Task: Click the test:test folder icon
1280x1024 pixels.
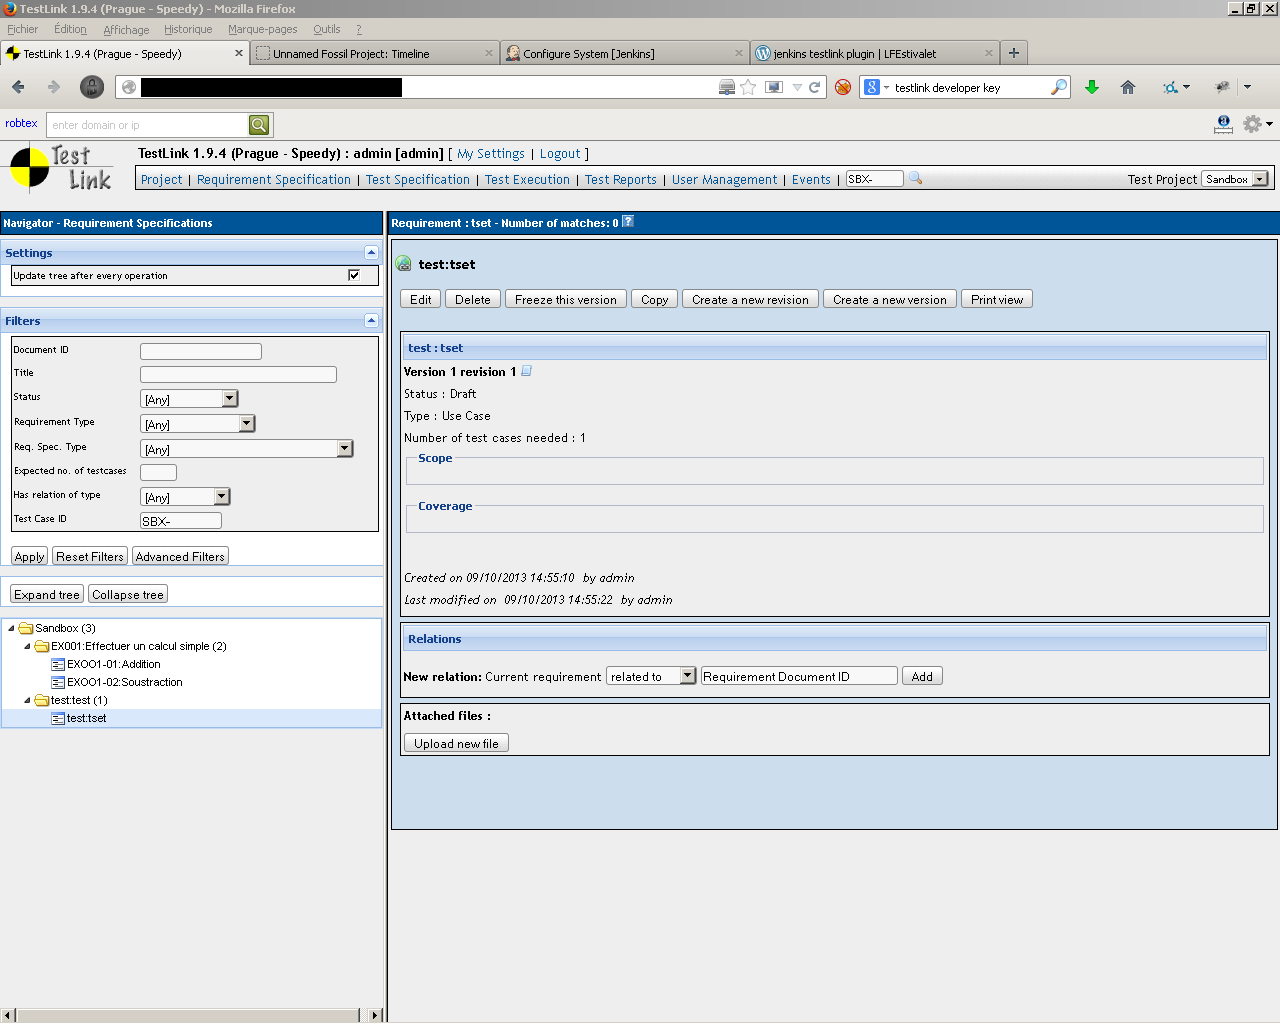Action: [42, 700]
